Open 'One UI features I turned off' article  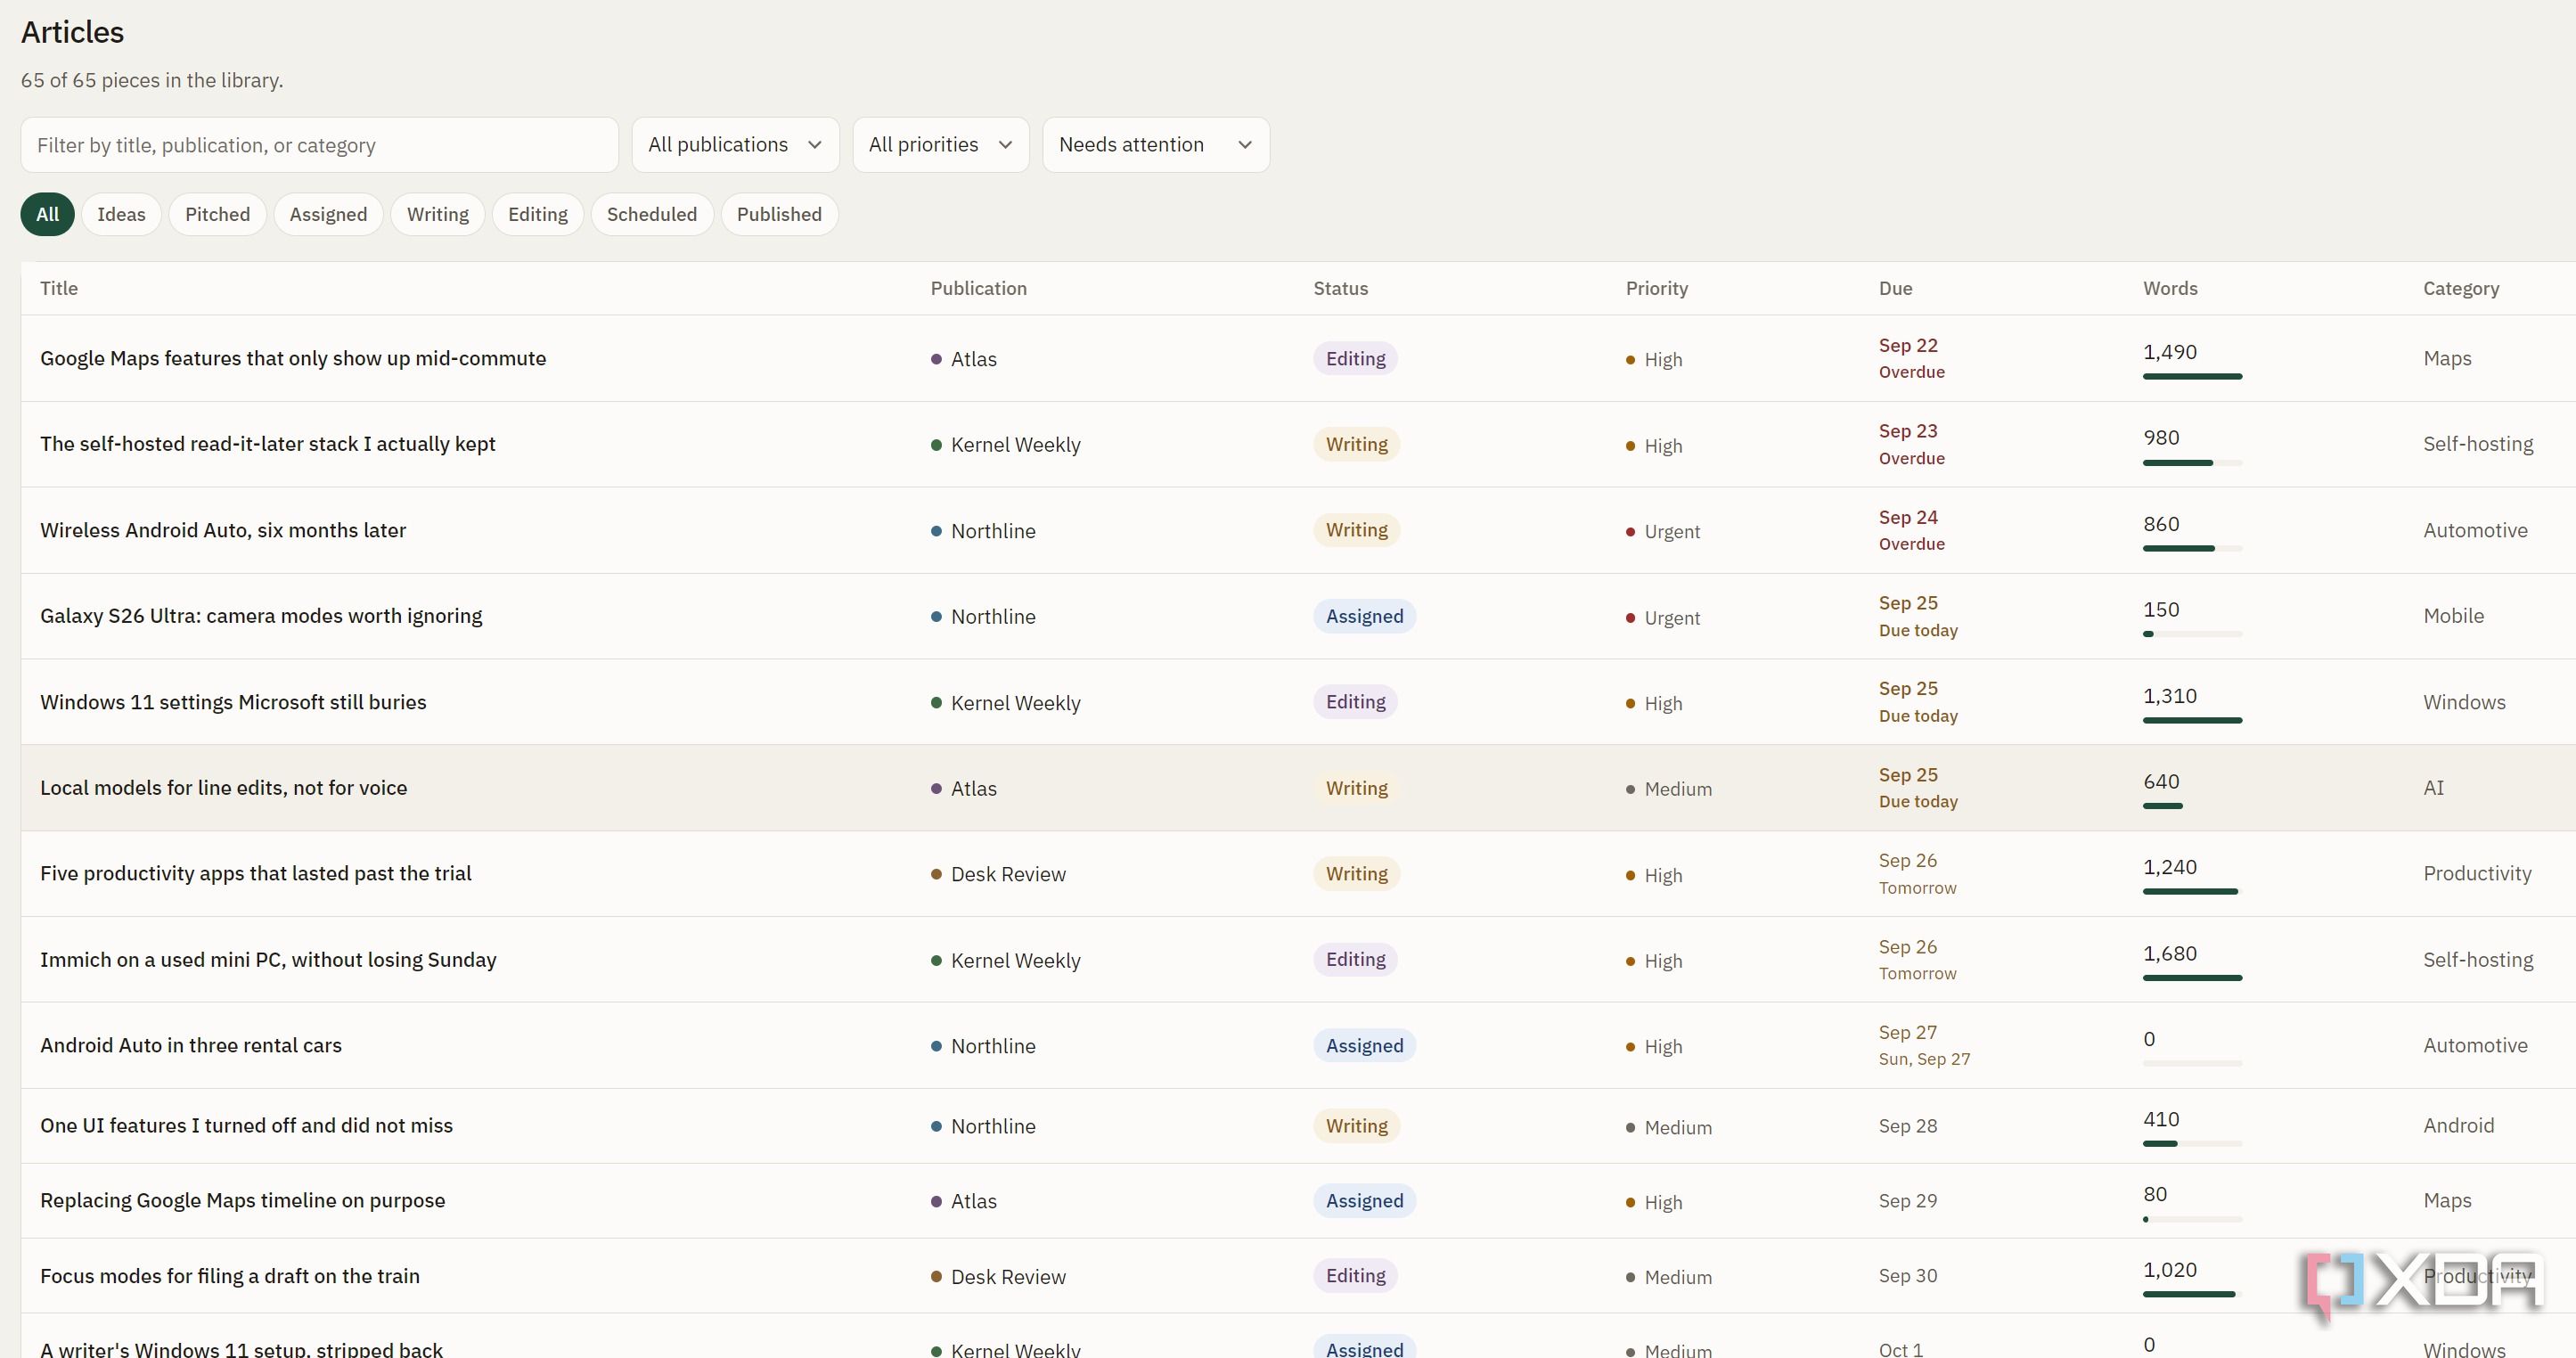click(246, 1125)
